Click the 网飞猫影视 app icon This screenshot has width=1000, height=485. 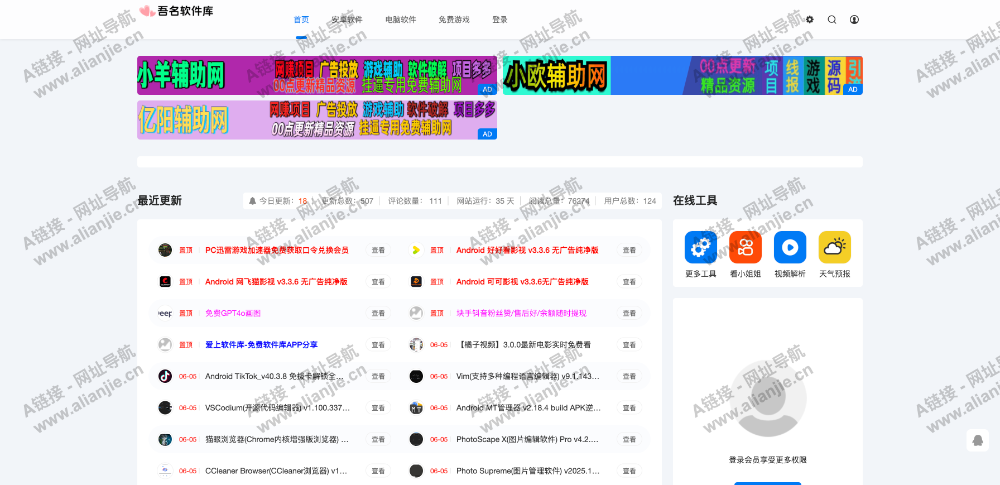(x=165, y=281)
